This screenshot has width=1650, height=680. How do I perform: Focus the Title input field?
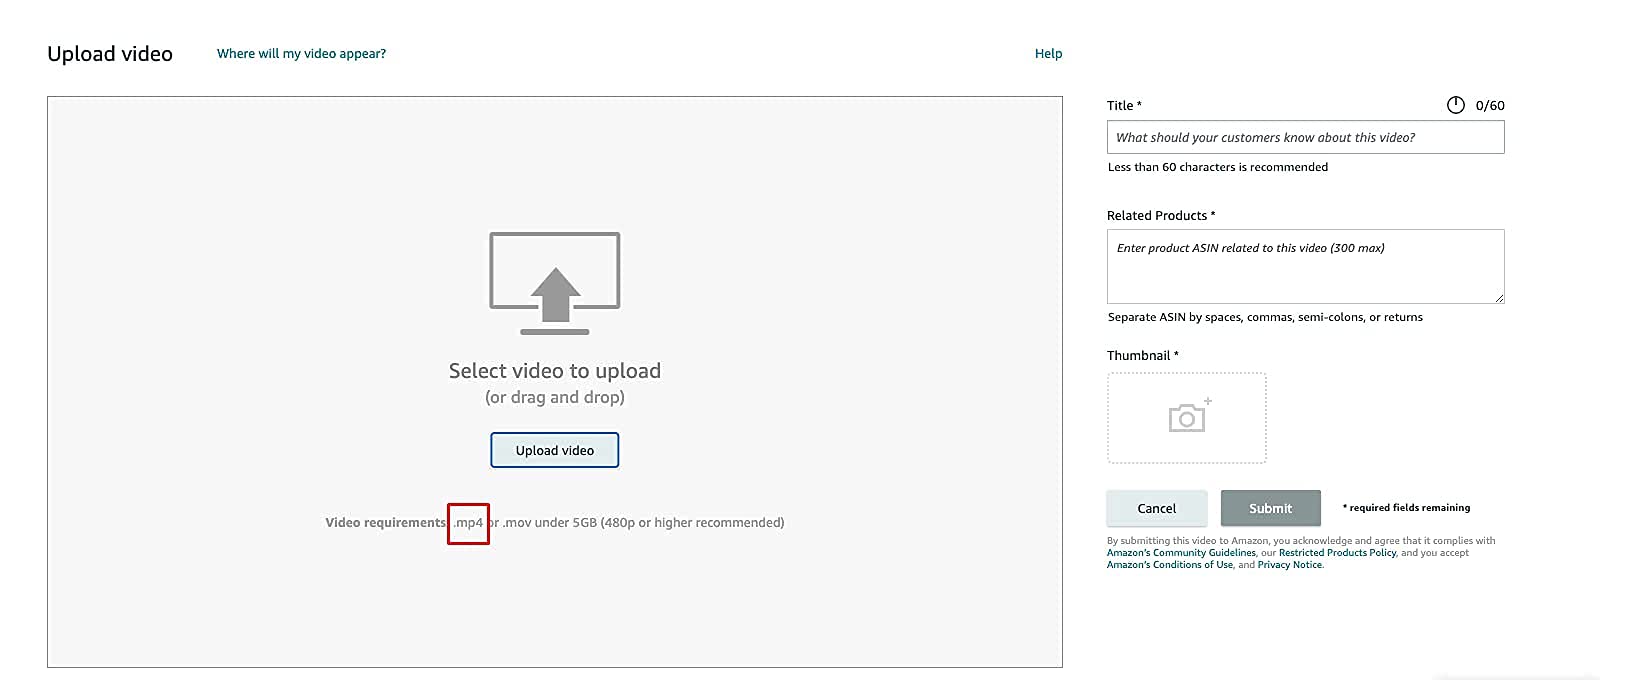[1305, 137]
